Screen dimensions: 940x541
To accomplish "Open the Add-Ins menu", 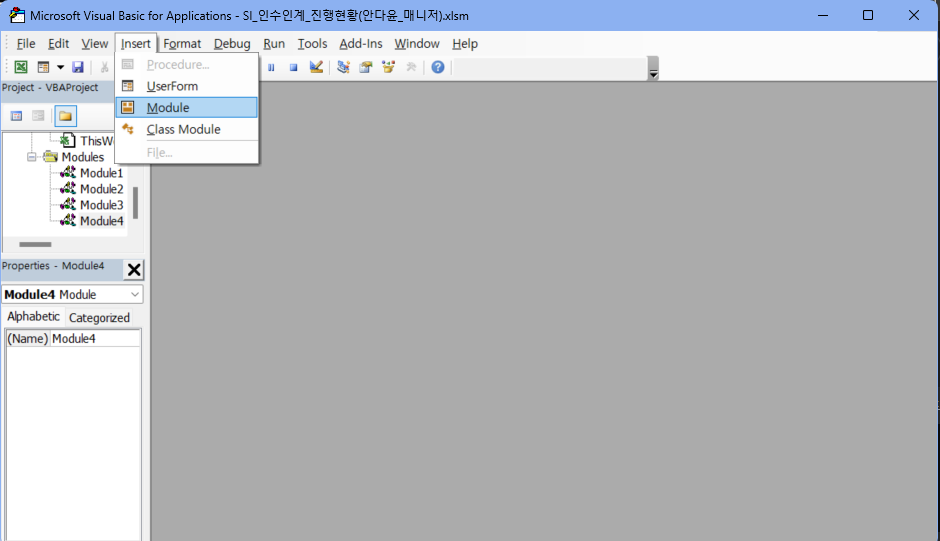I will 360,44.
